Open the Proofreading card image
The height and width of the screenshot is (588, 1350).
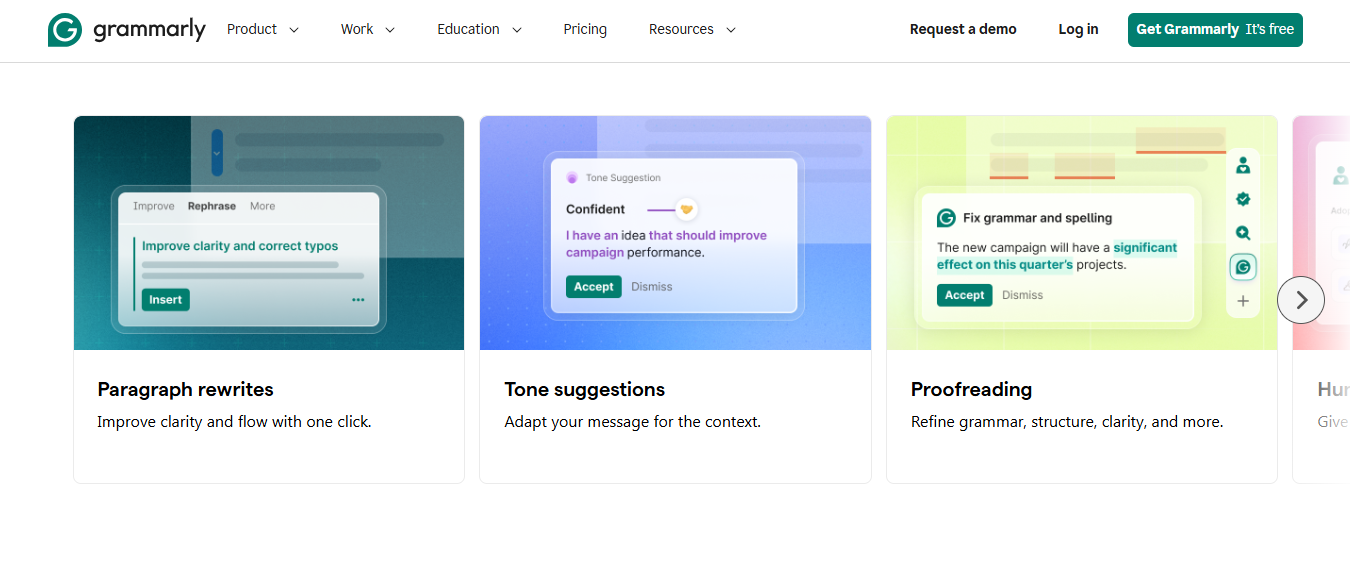point(1082,233)
